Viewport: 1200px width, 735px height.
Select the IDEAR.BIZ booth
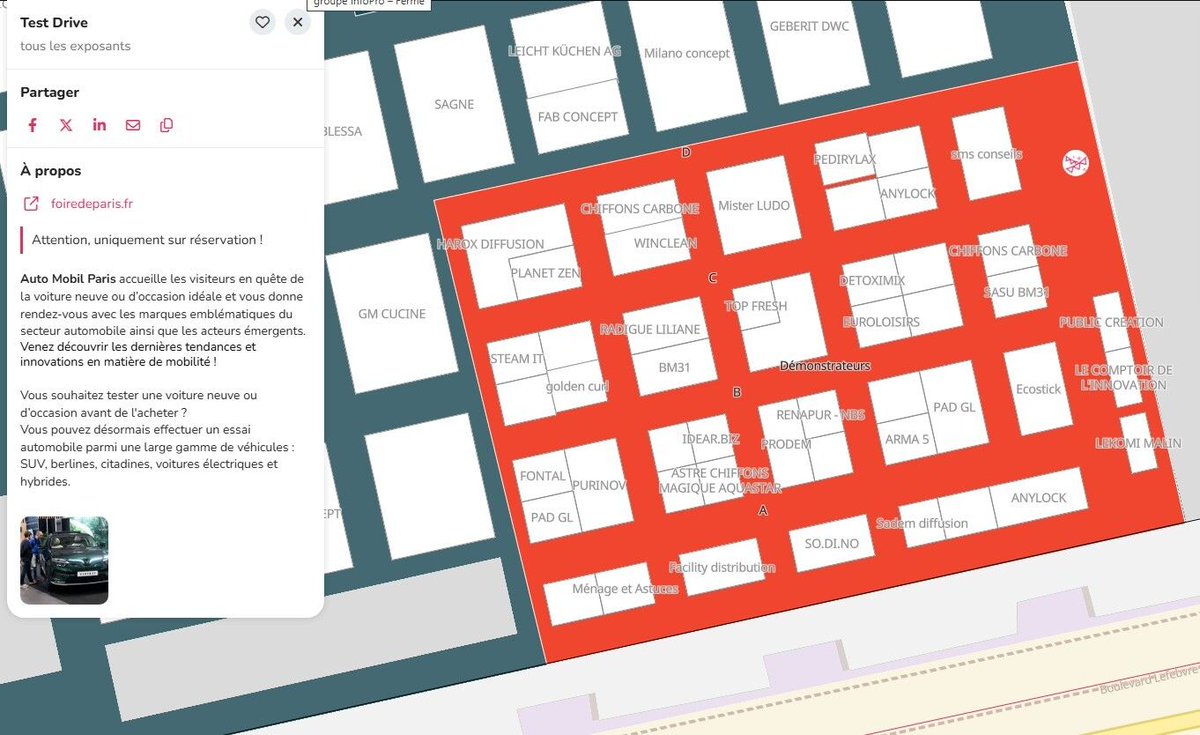pyautogui.click(x=711, y=439)
